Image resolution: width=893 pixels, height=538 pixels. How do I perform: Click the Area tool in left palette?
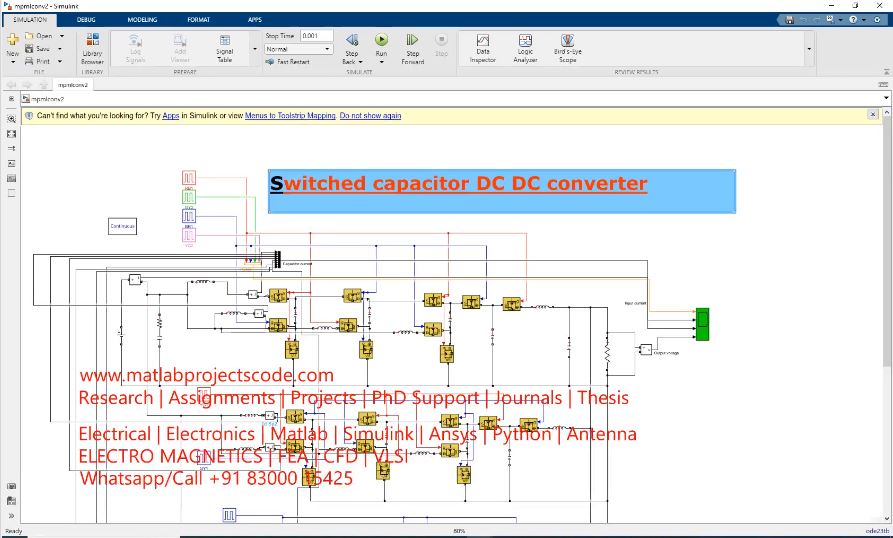(11, 193)
